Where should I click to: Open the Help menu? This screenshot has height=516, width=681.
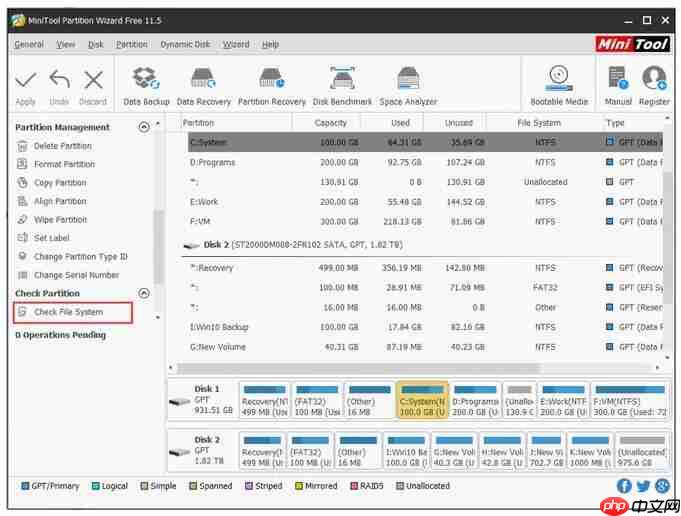click(270, 44)
